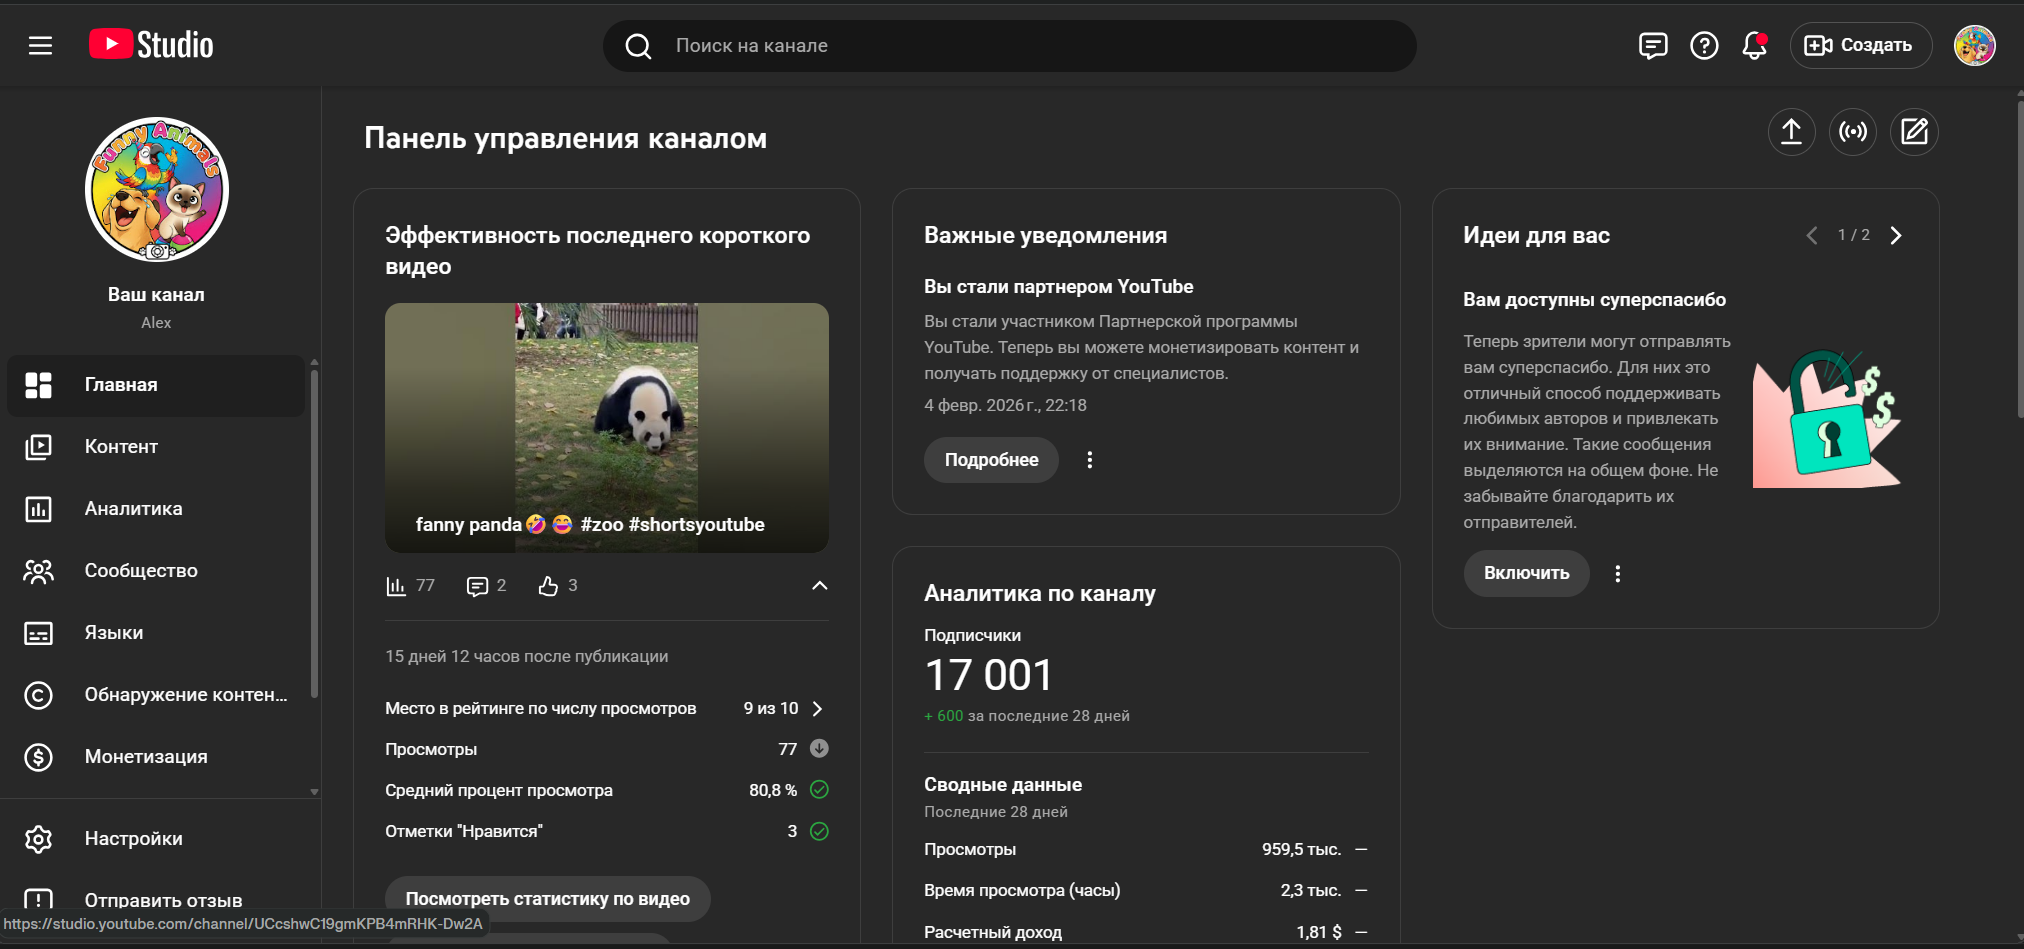Collapse the latest short video stats
2024x949 pixels.
[819, 586]
